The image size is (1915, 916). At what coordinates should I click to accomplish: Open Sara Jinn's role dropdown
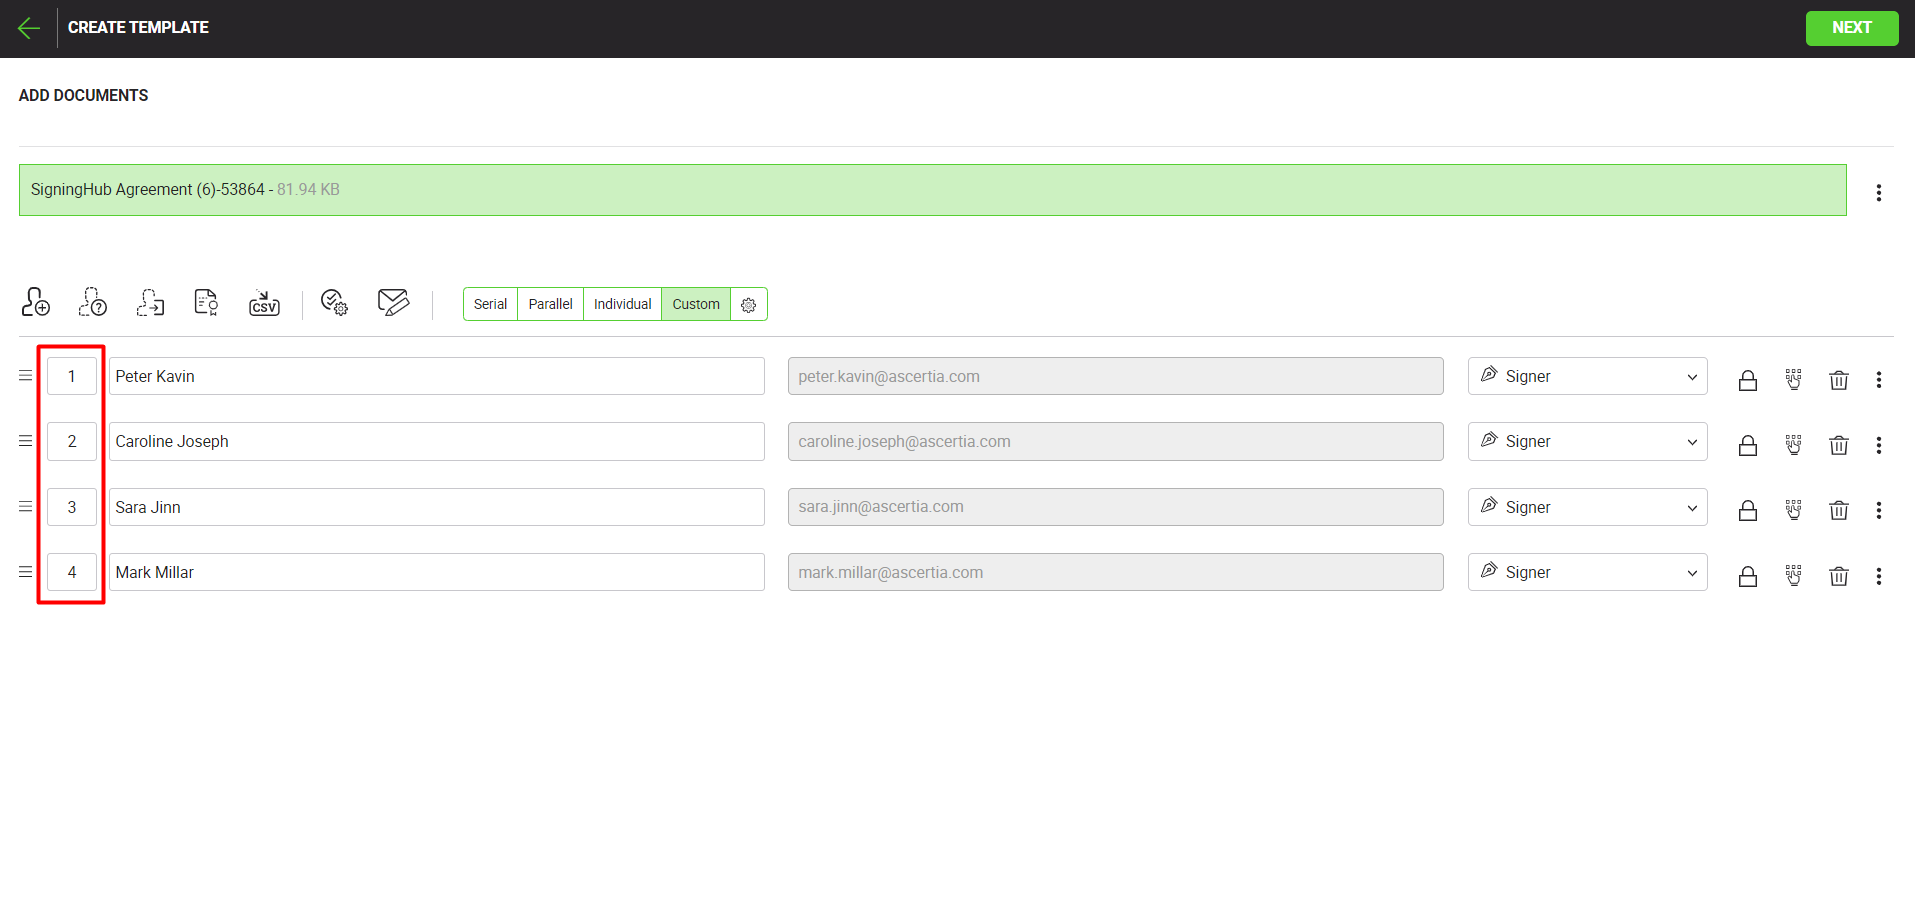1587,508
